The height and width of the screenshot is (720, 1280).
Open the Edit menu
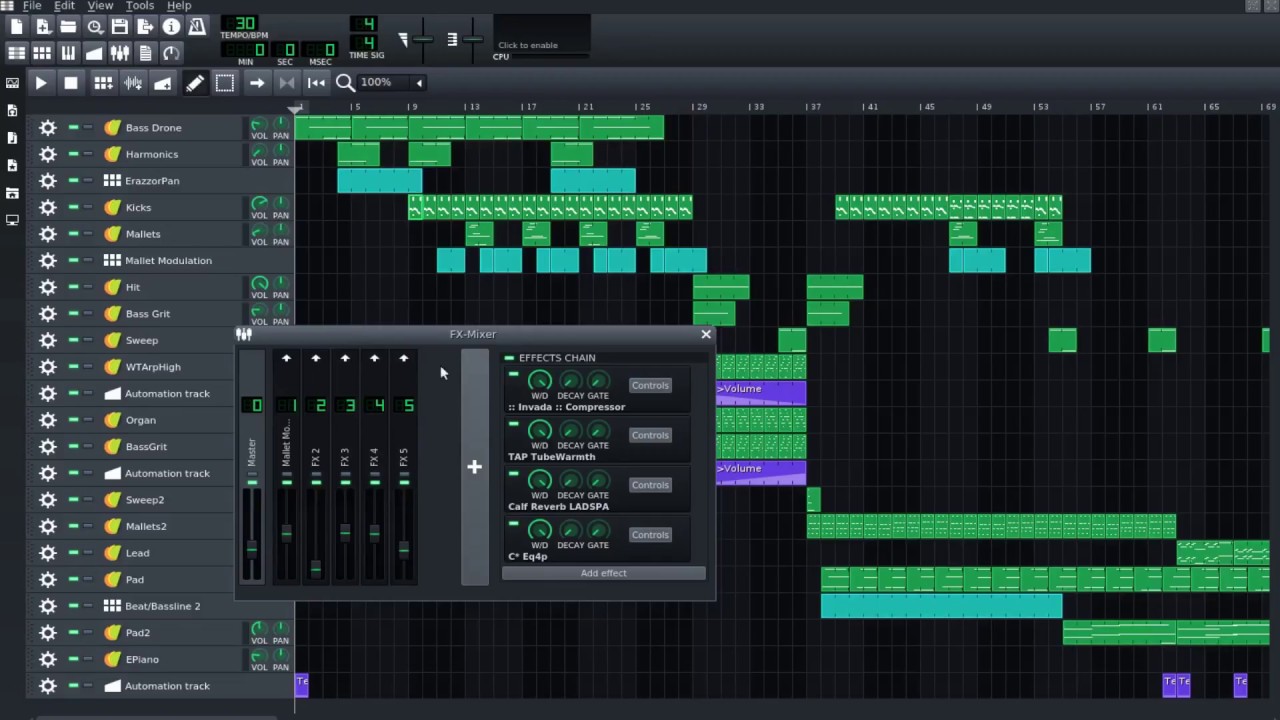[64, 6]
